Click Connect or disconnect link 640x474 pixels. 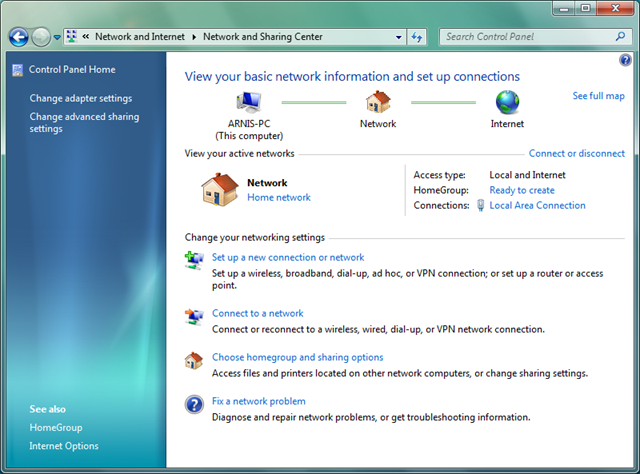click(577, 154)
